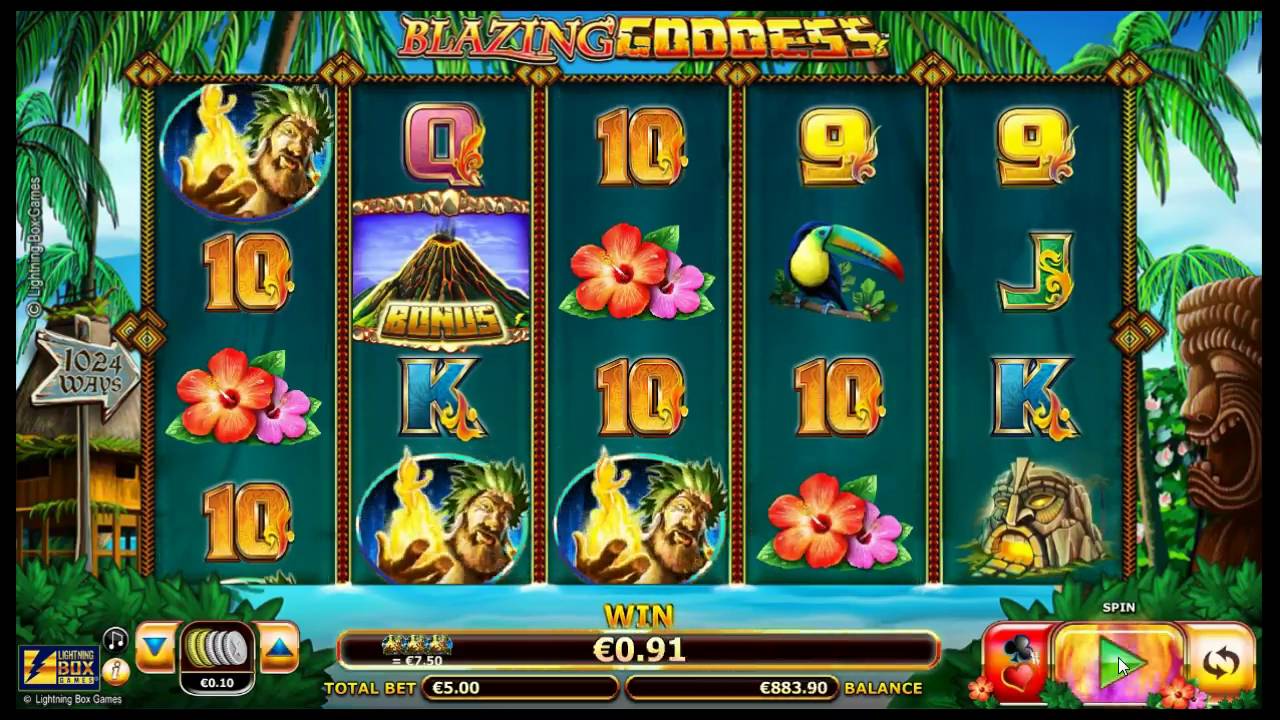Click the gamble card suits button
Viewport: 1280px width, 720px height.
pos(1019,662)
